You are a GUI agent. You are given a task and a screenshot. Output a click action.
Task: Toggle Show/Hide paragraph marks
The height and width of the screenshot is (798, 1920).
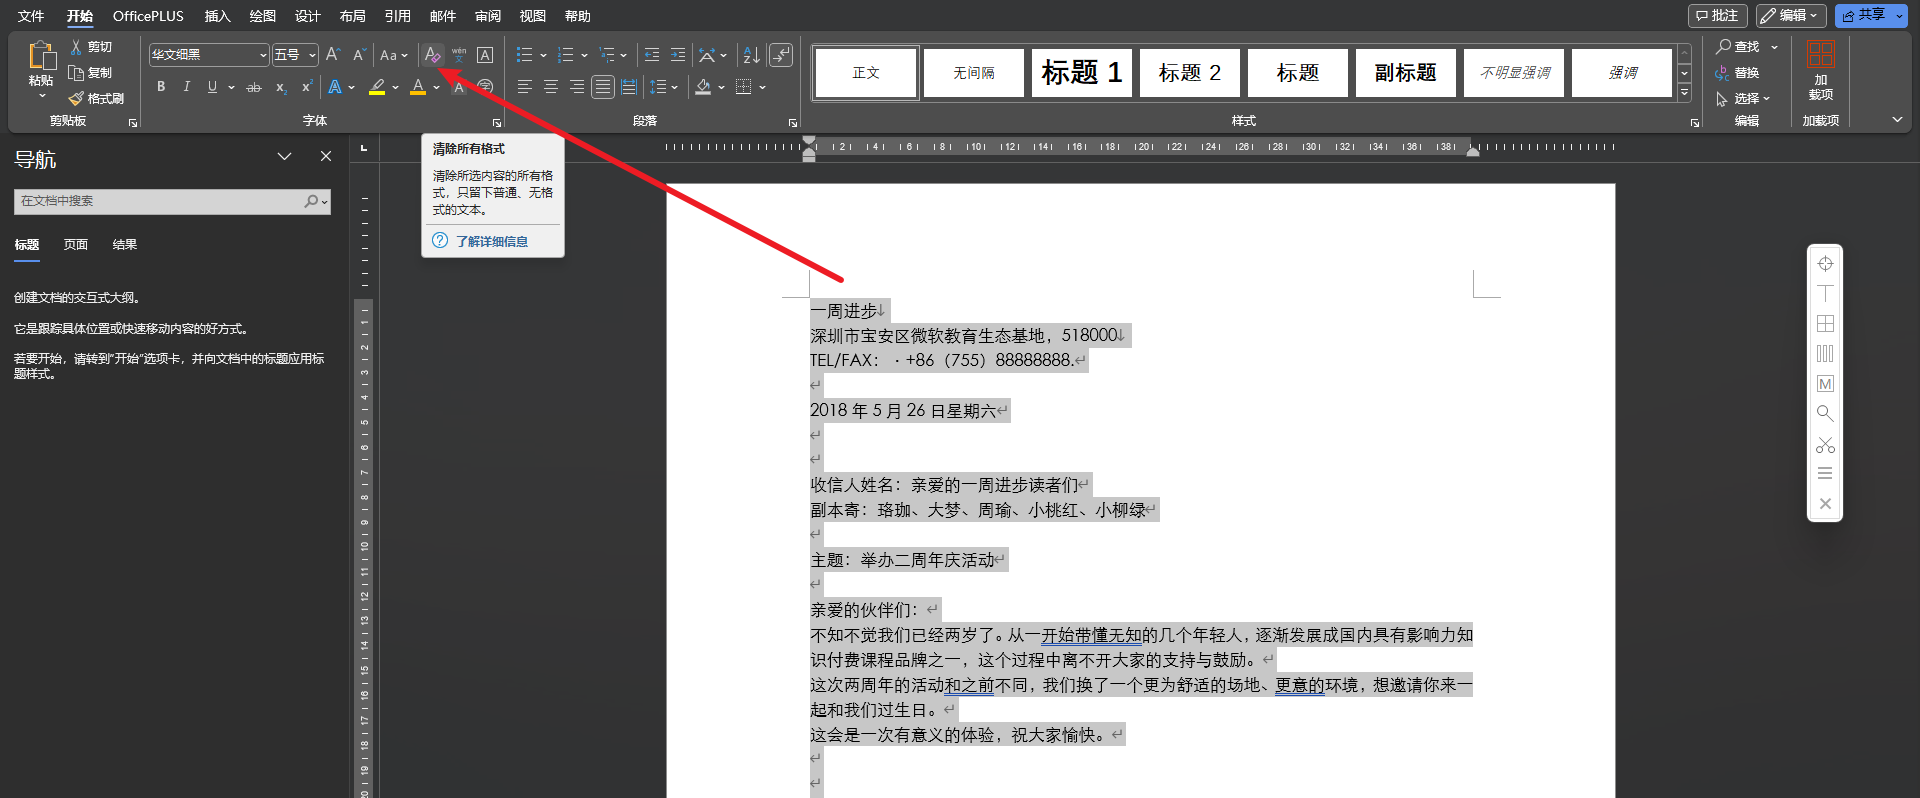tap(781, 55)
